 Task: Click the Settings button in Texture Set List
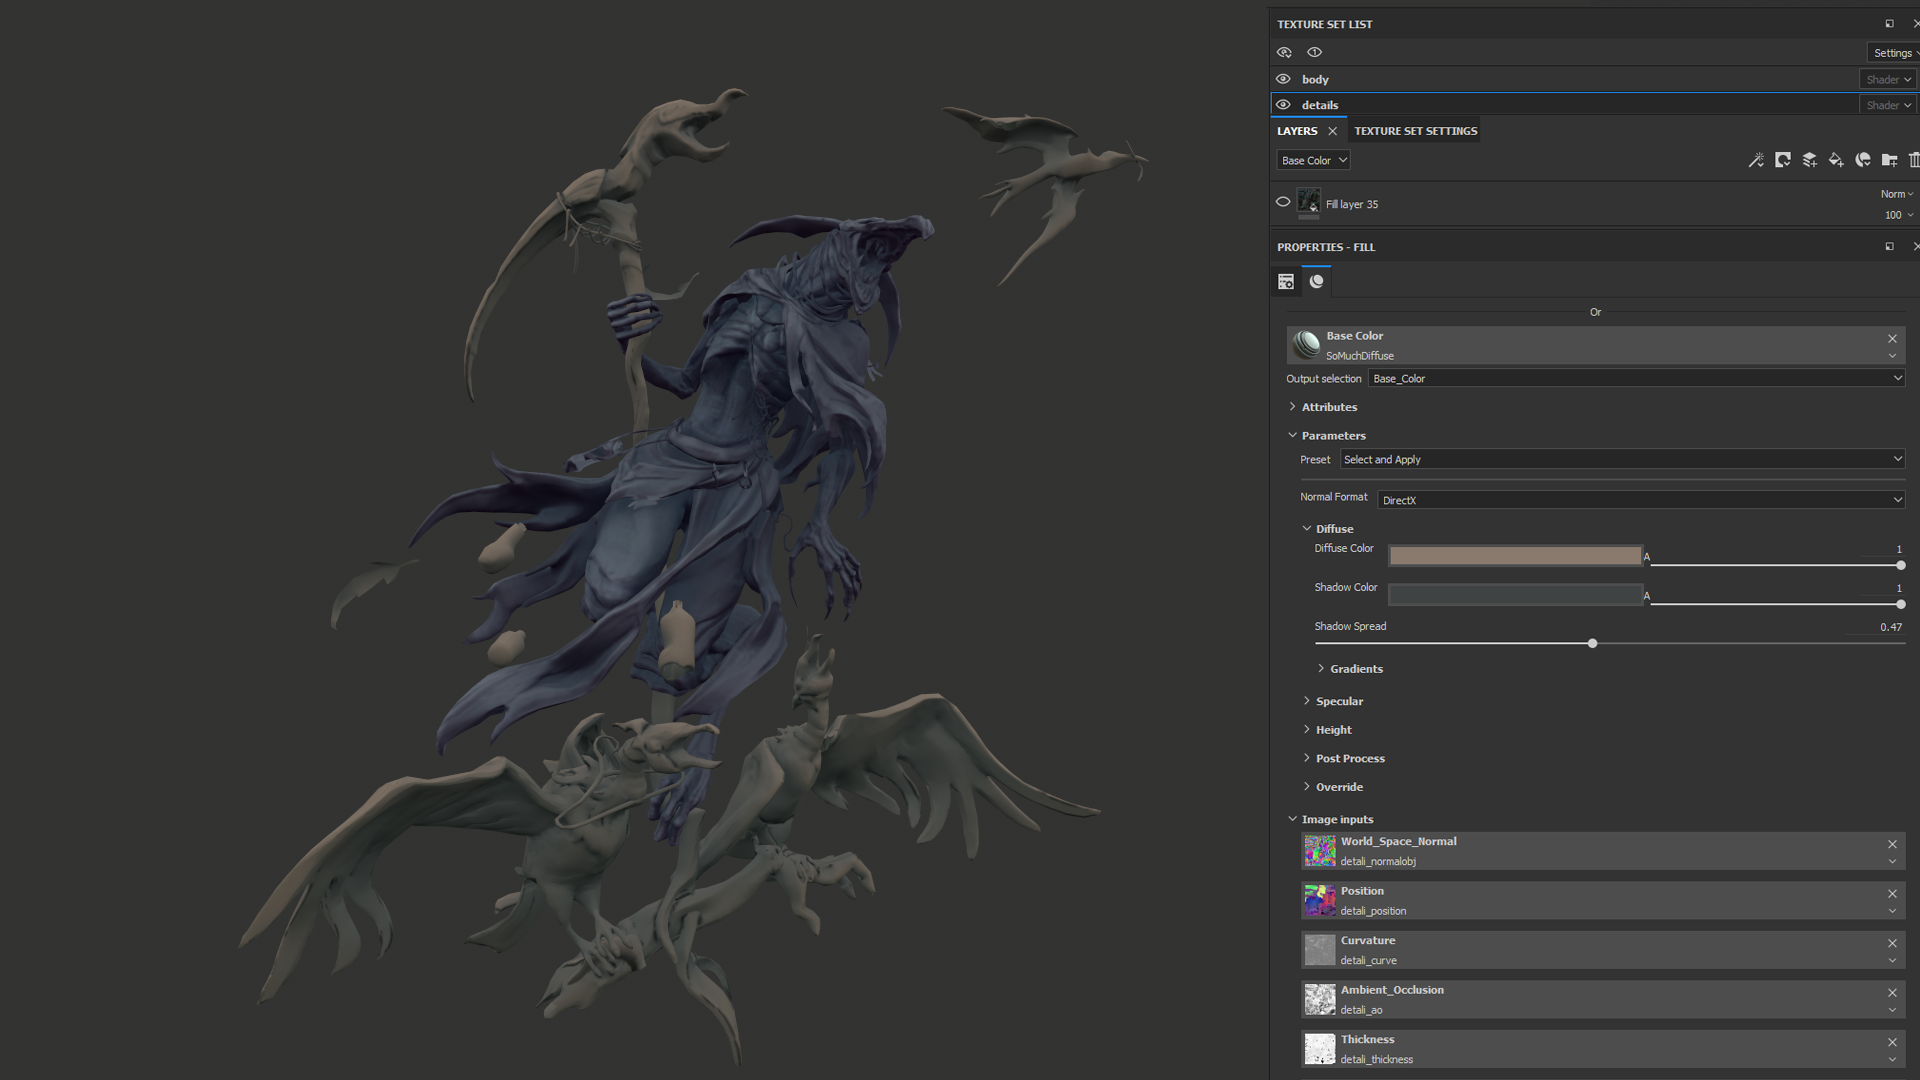point(1893,53)
